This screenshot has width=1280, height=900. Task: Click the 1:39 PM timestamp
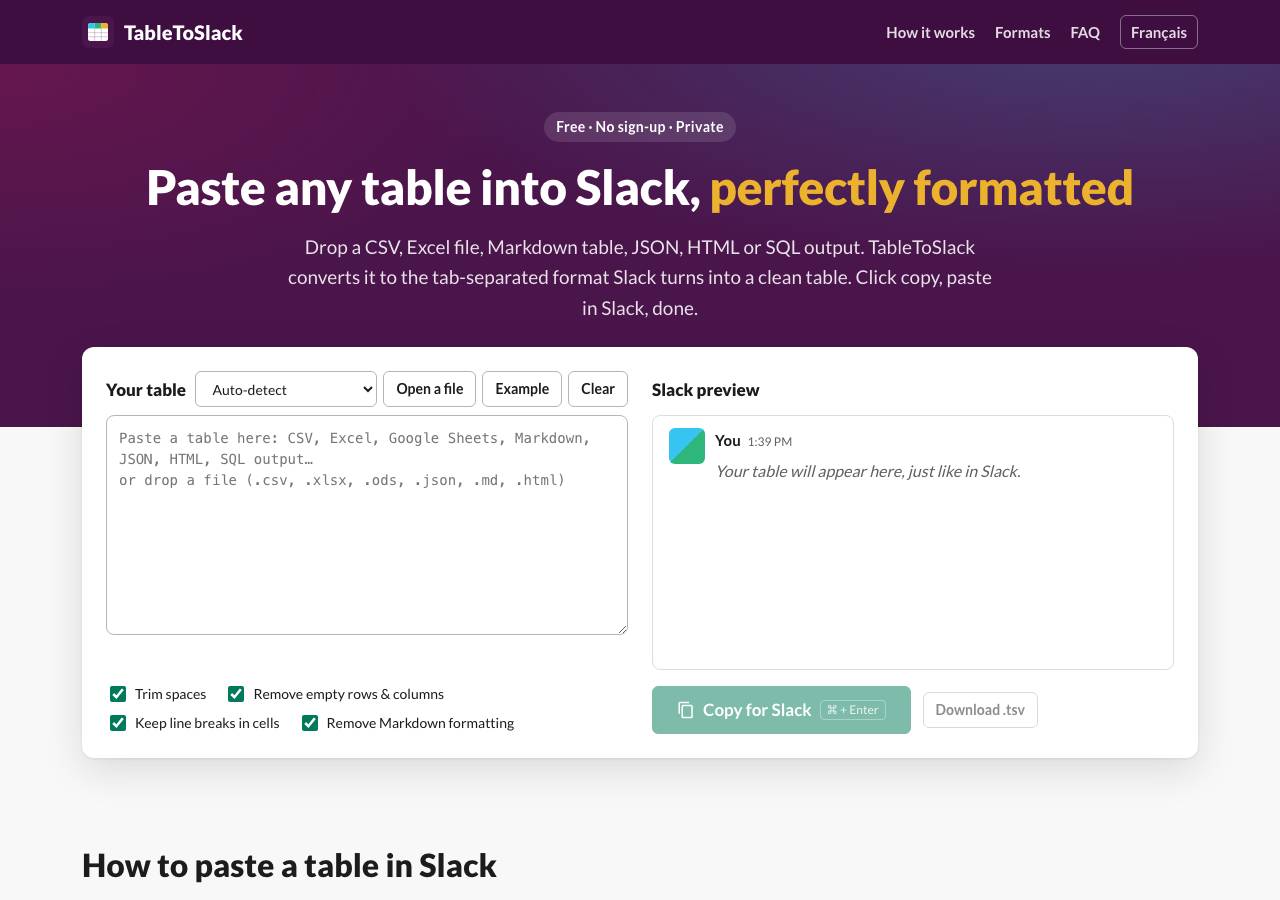770,442
